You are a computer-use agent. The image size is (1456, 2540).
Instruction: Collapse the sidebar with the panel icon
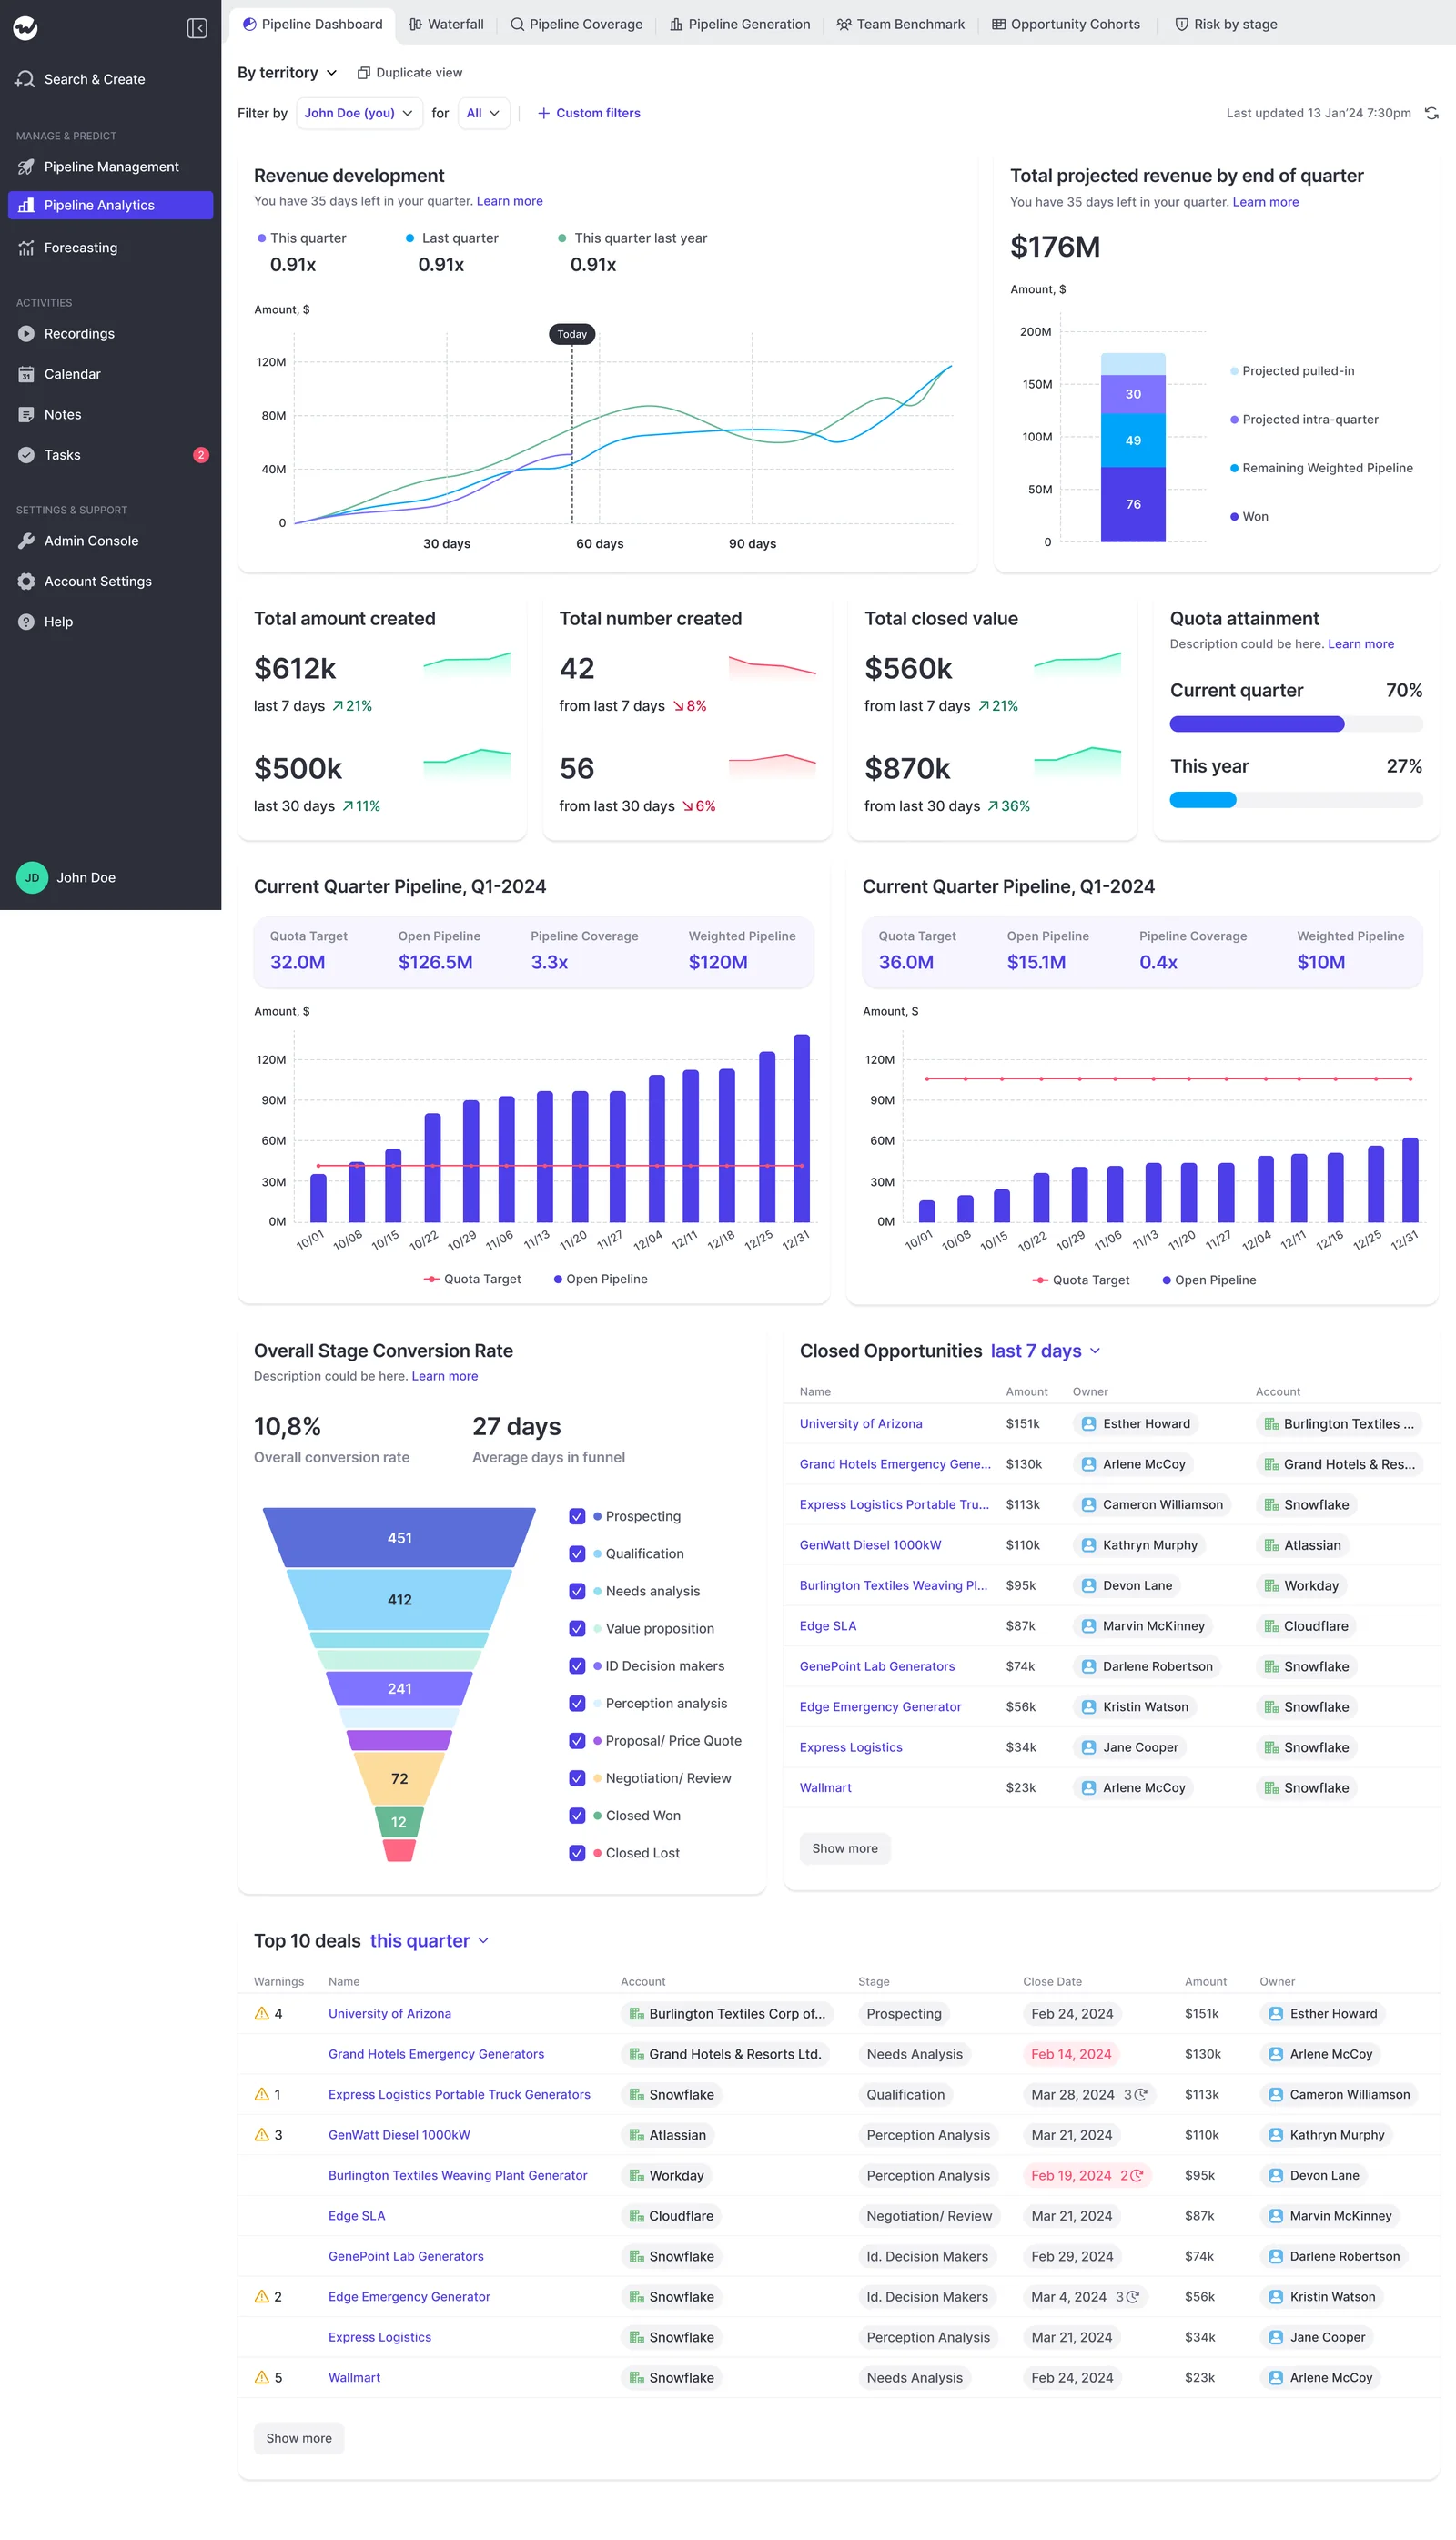(x=197, y=28)
